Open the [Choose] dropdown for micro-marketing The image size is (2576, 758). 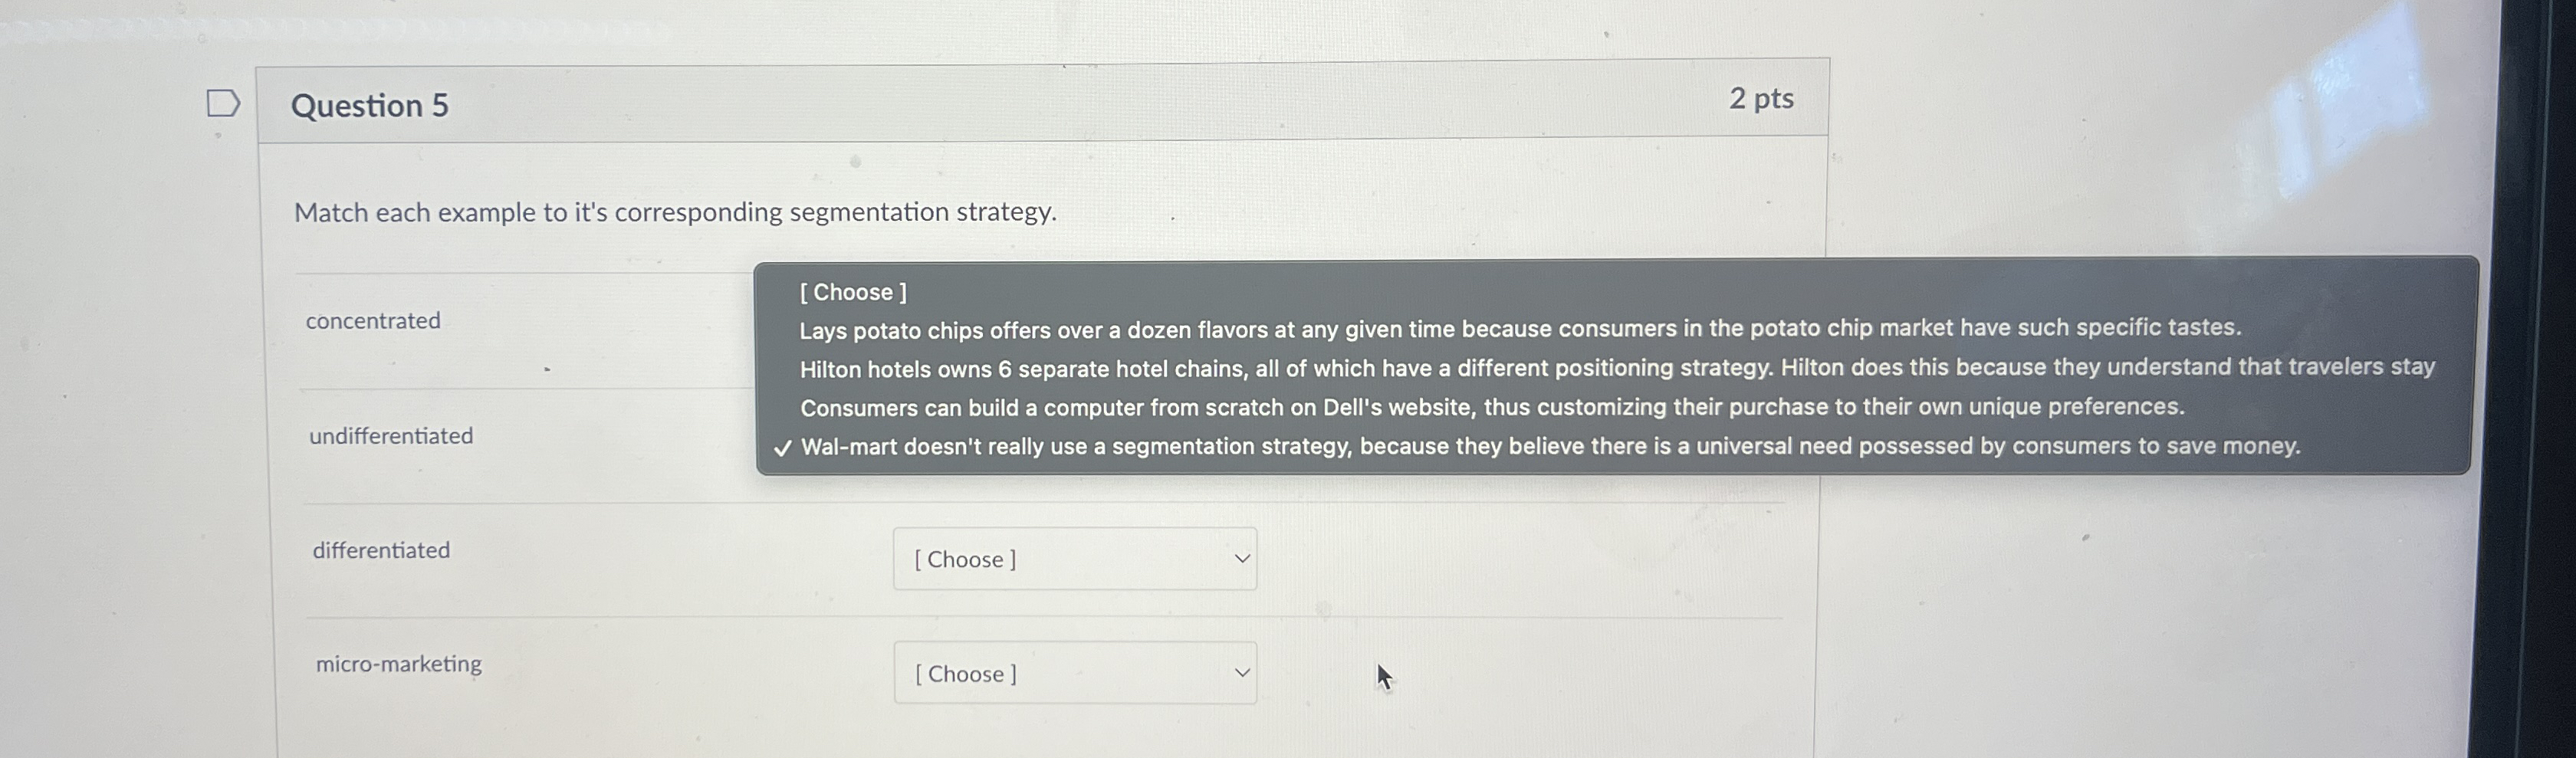[x=1075, y=672]
